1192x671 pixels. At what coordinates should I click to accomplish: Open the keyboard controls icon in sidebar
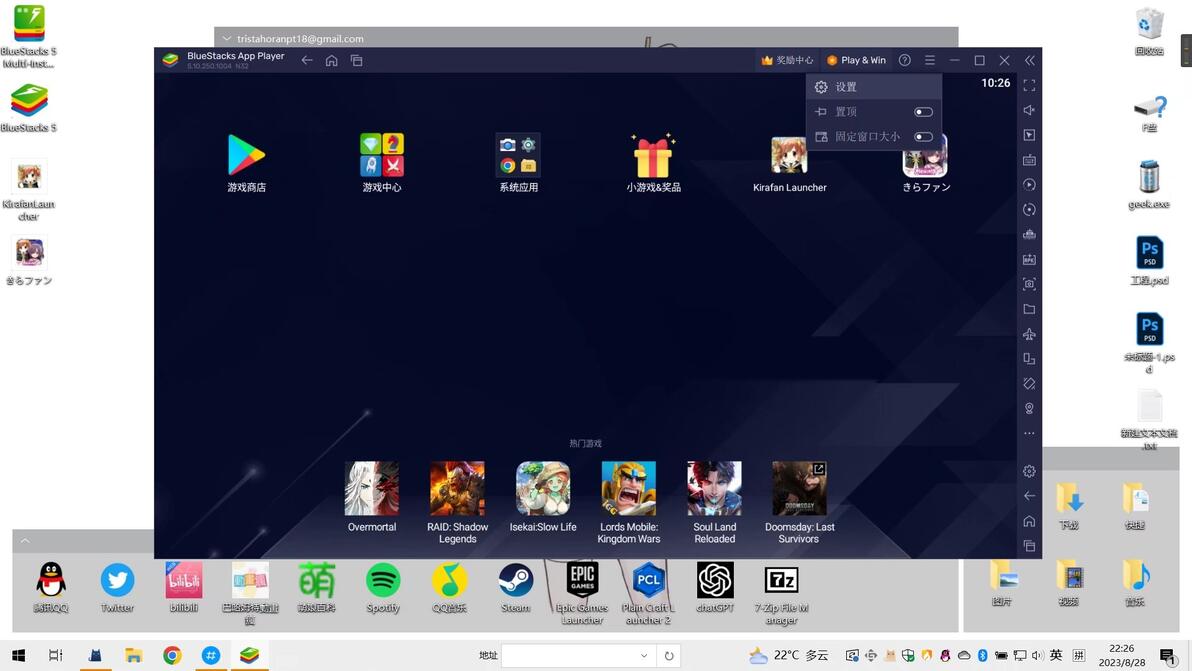pyautogui.click(x=1029, y=160)
